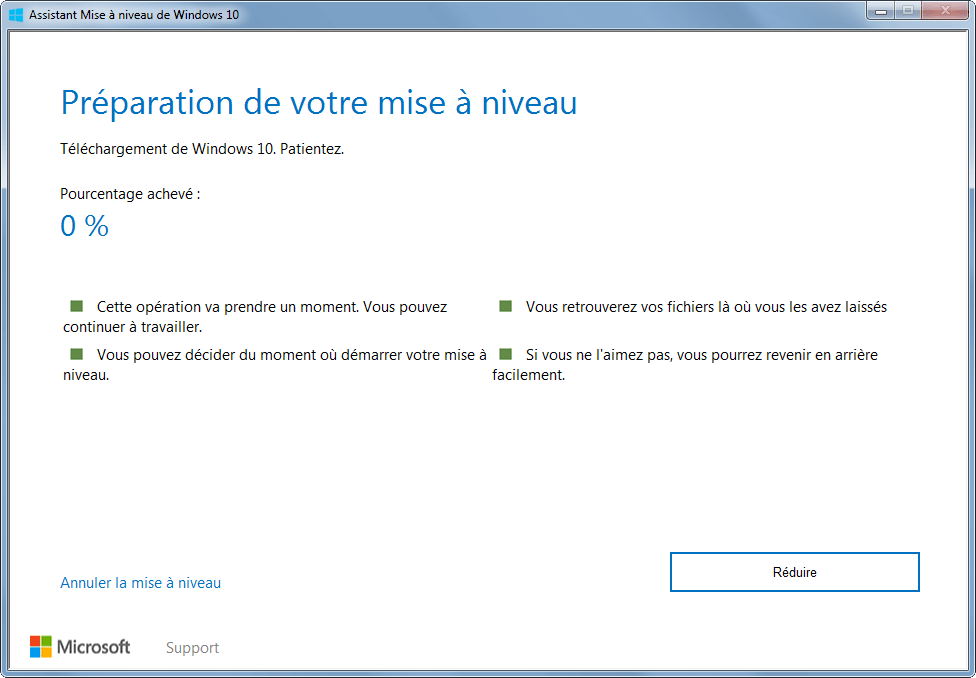Open the Support link
This screenshot has height=678, width=976.
coord(192,647)
